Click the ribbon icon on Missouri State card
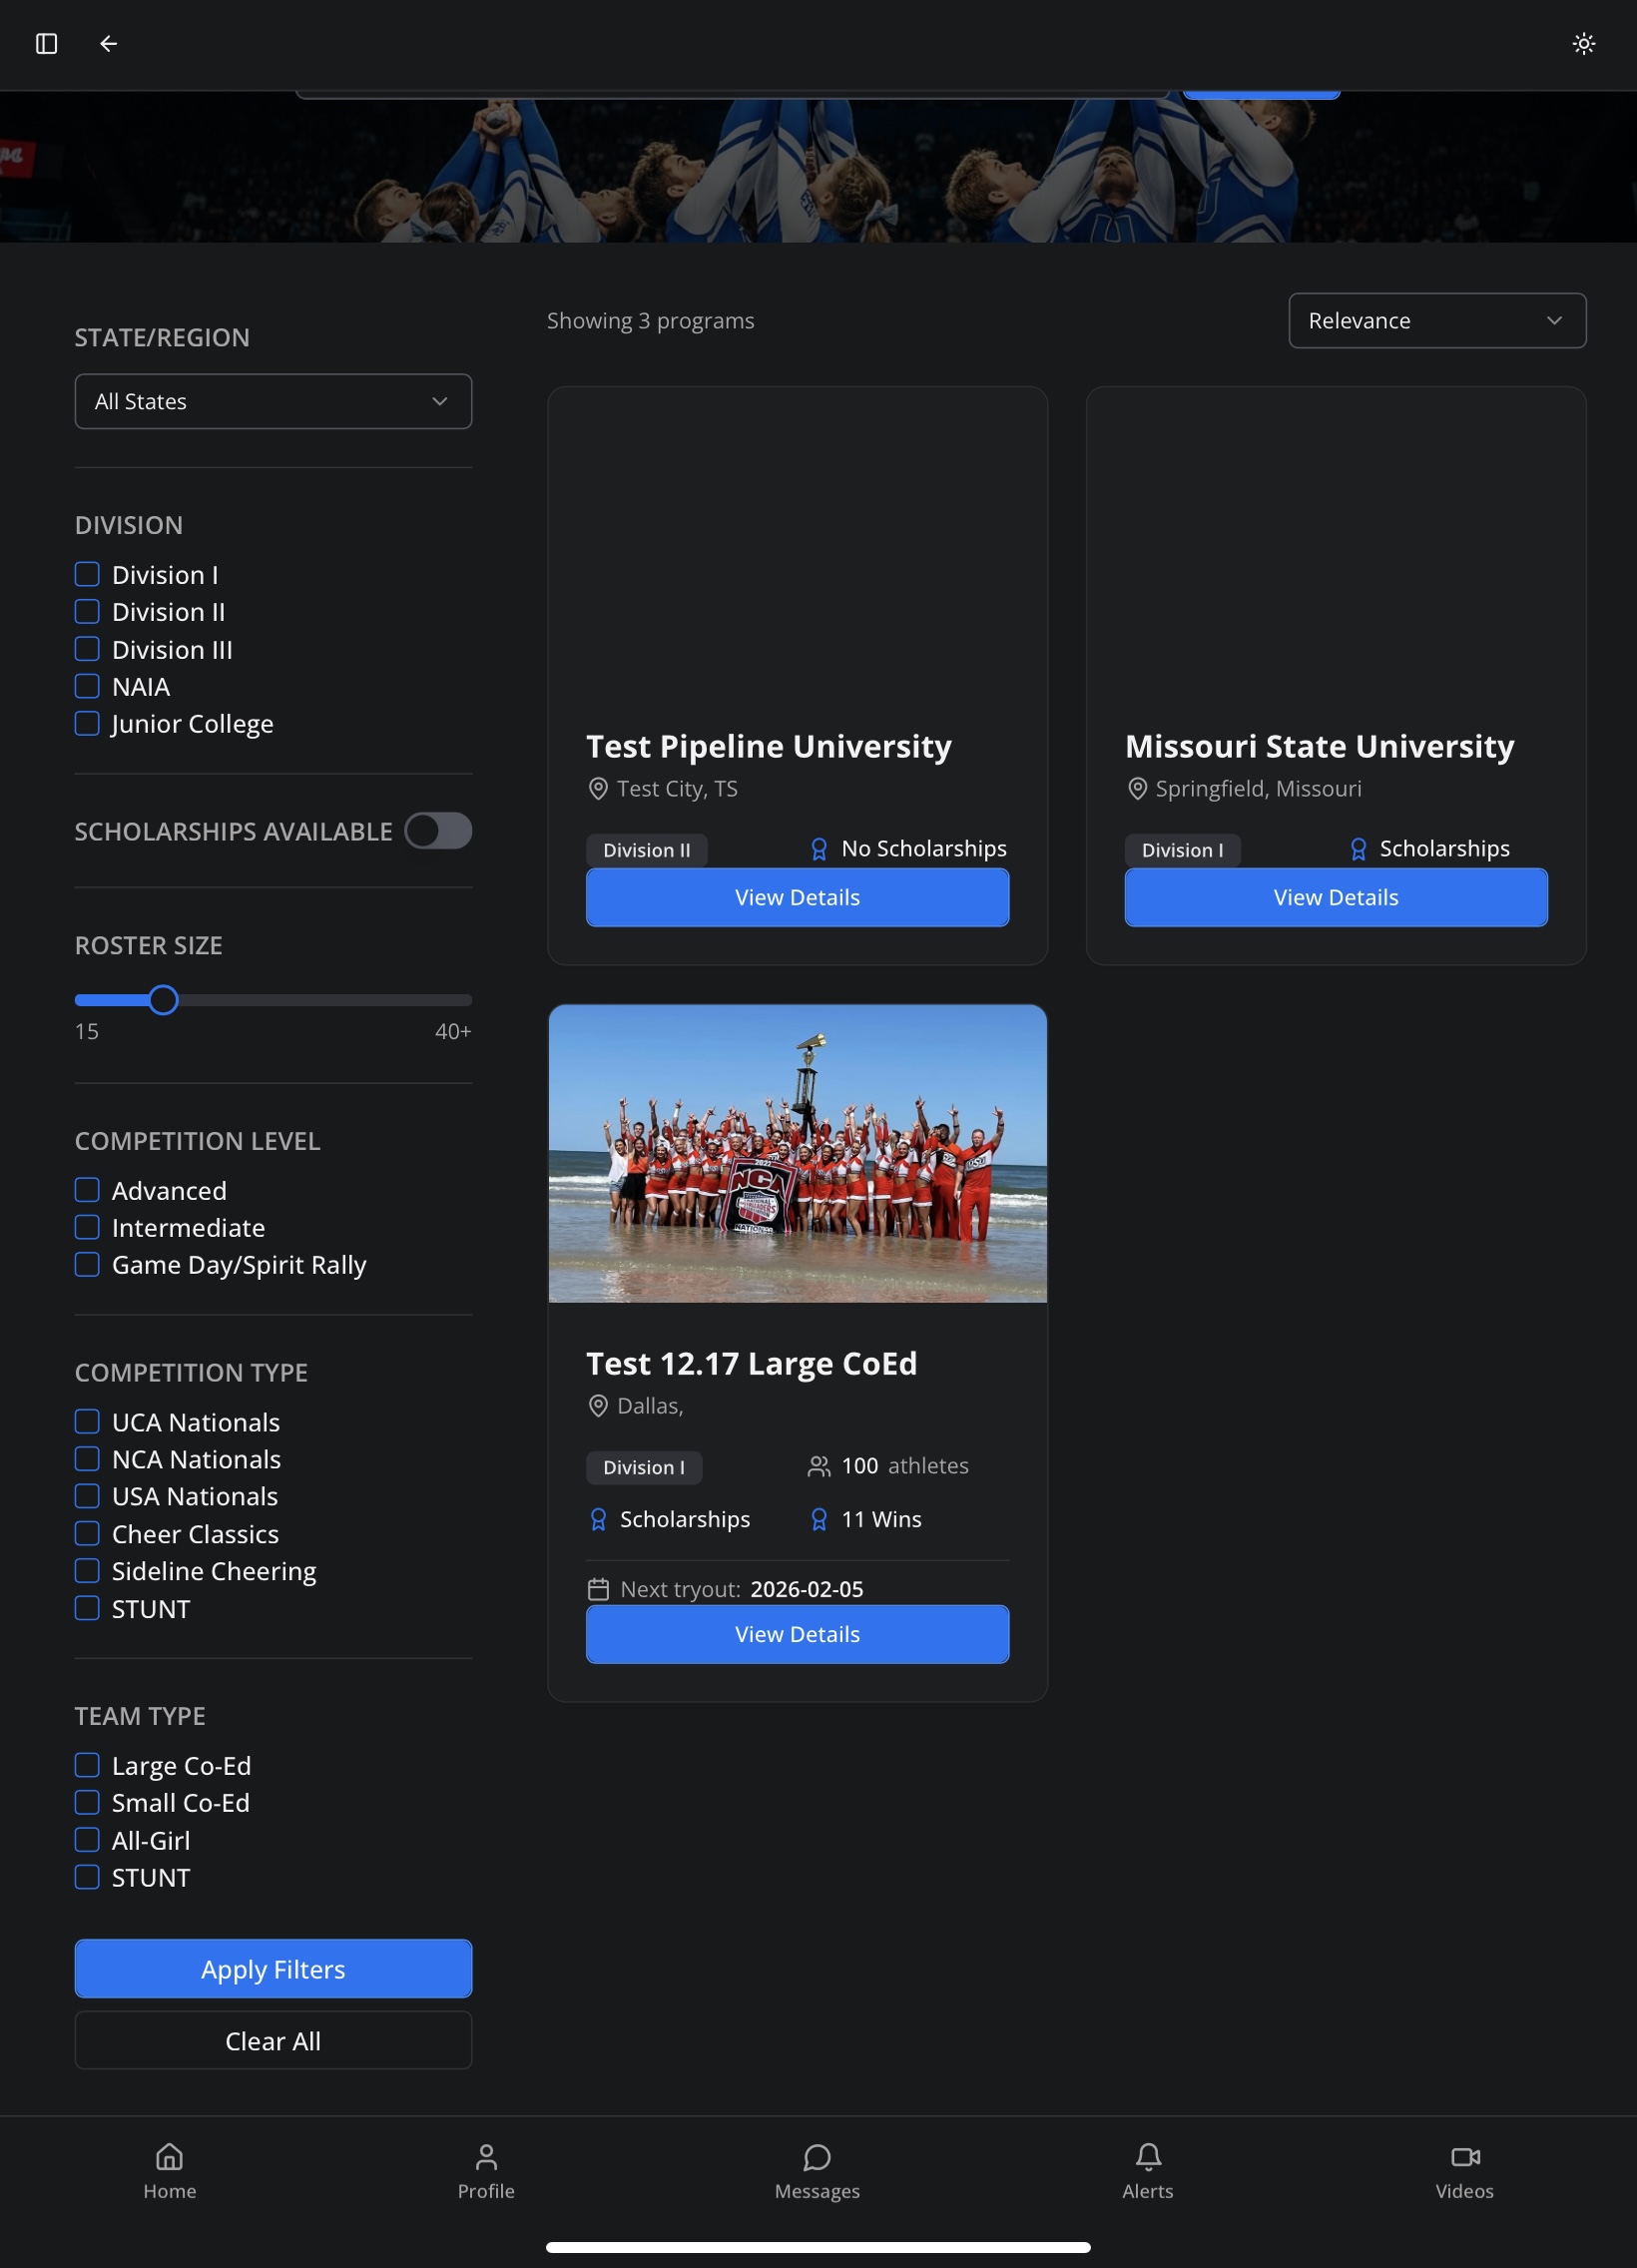 (x=1358, y=849)
